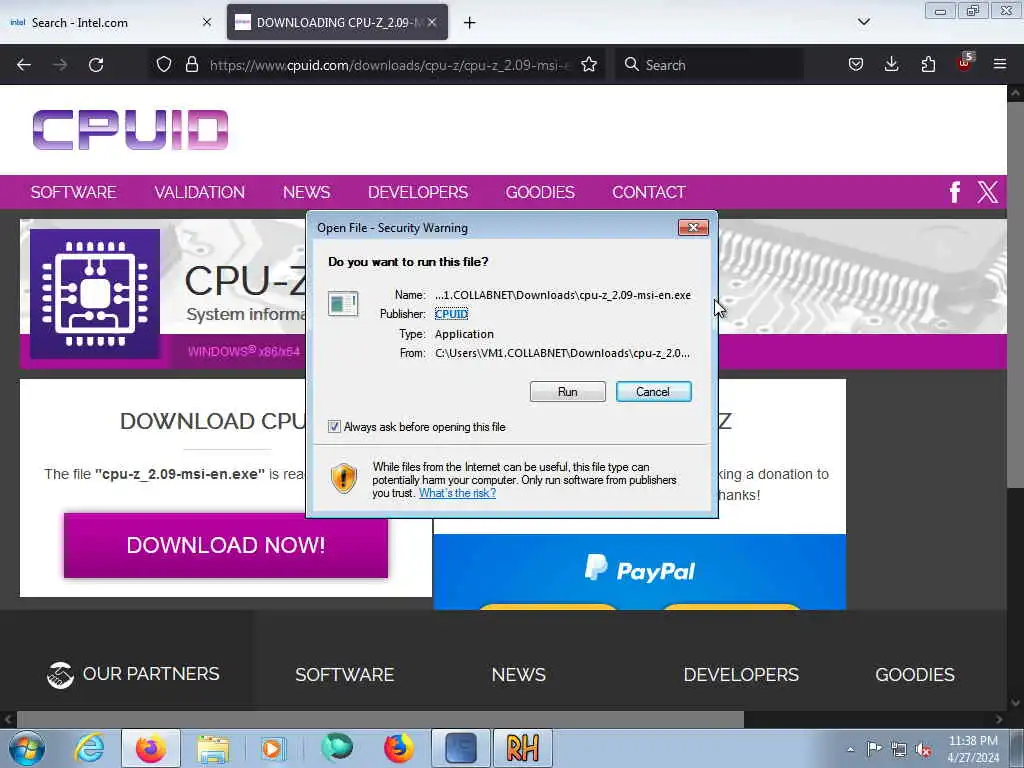Image resolution: width=1024 pixels, height=768 pixels.
Task: Open the SOFTWARE nav menu
Action: coord(73,192)
